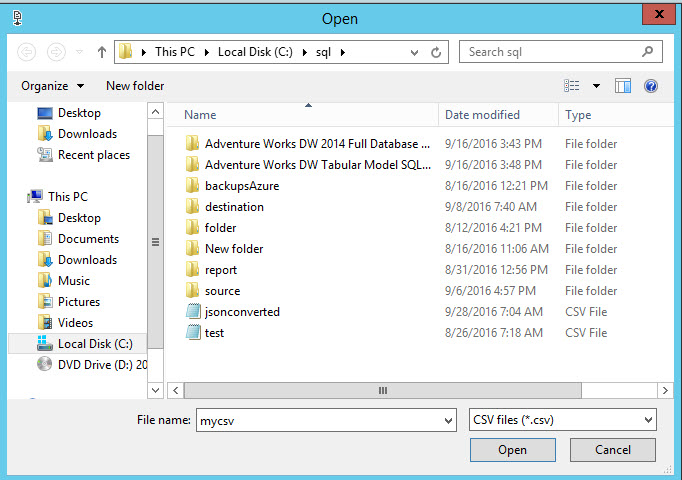Open the address bar history dropdown
This screenshot has height=480, width=682.
click(415, 53)
